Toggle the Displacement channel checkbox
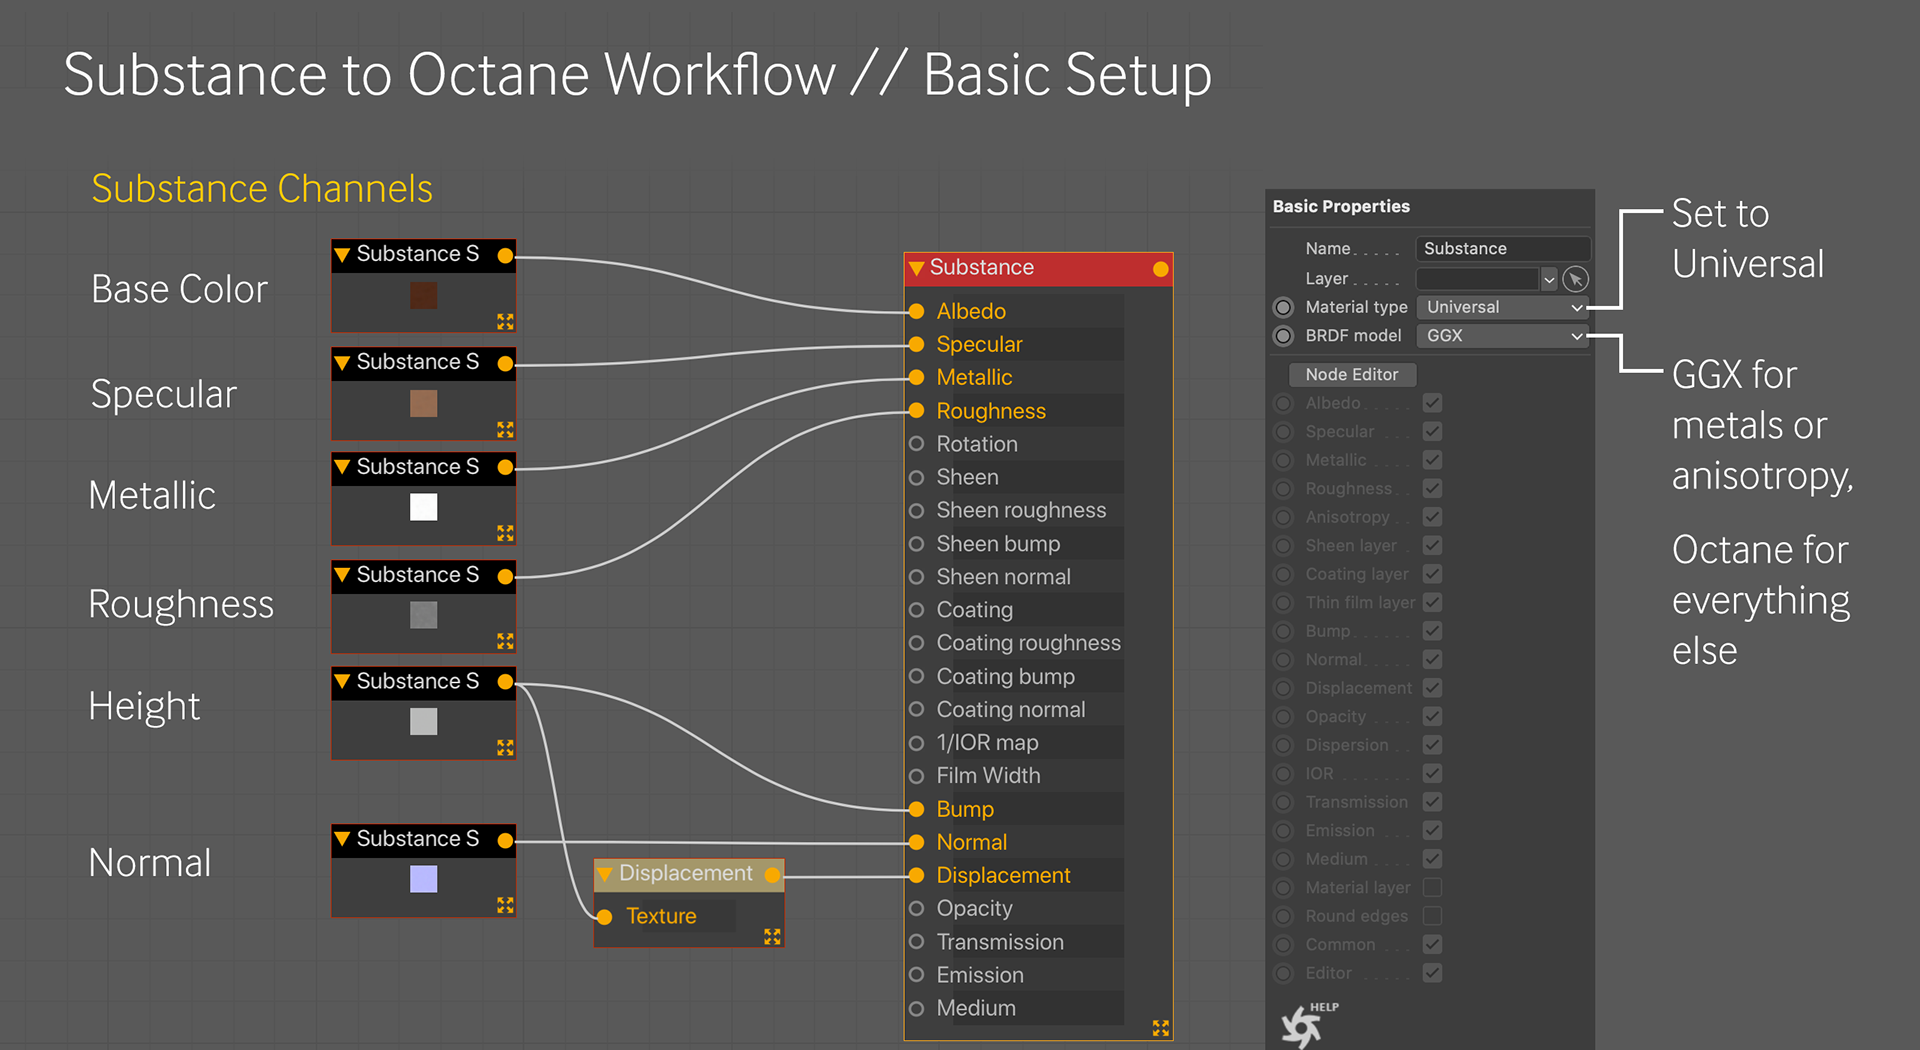The height and width of the screenshot is (1050, 1920). click(x=1432, y=688)
